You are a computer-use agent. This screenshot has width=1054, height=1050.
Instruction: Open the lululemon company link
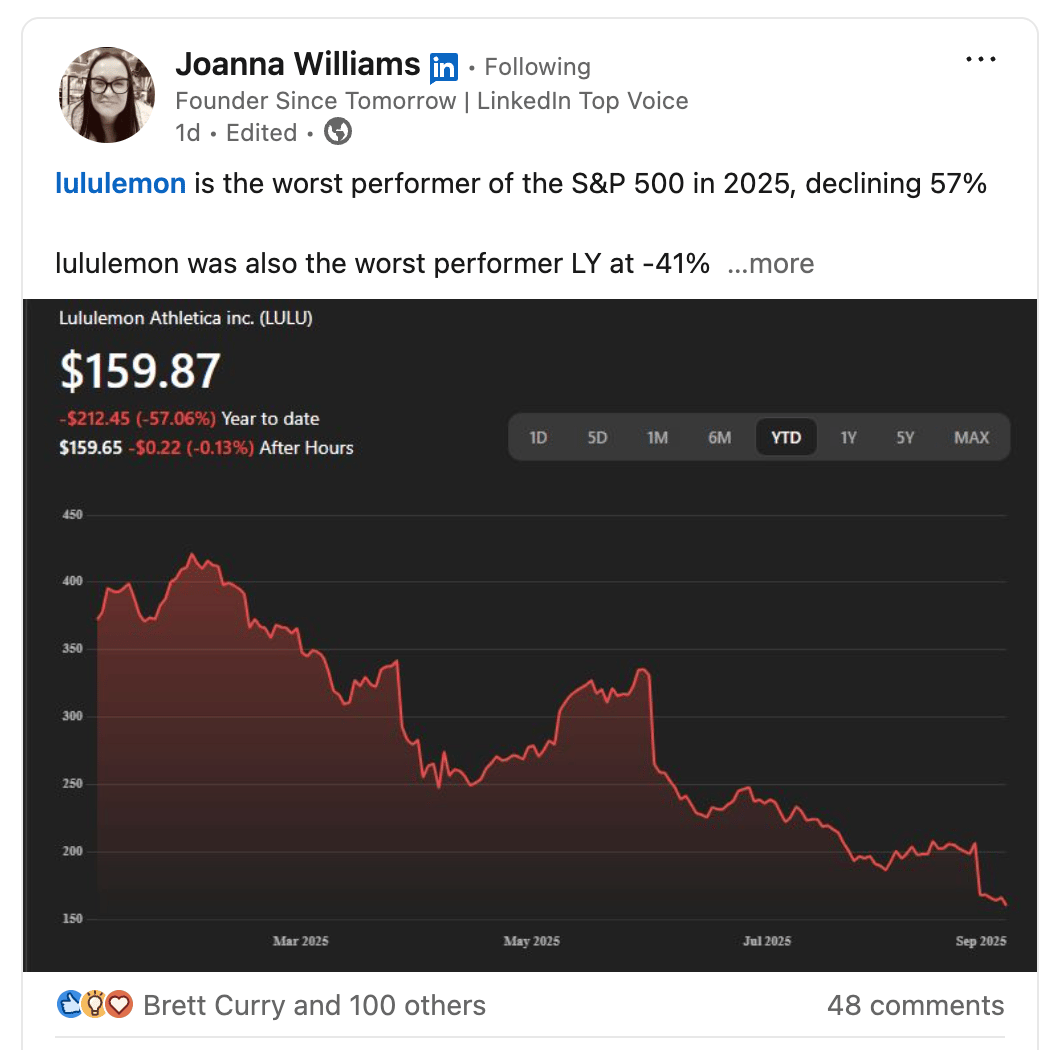point(120,184)
